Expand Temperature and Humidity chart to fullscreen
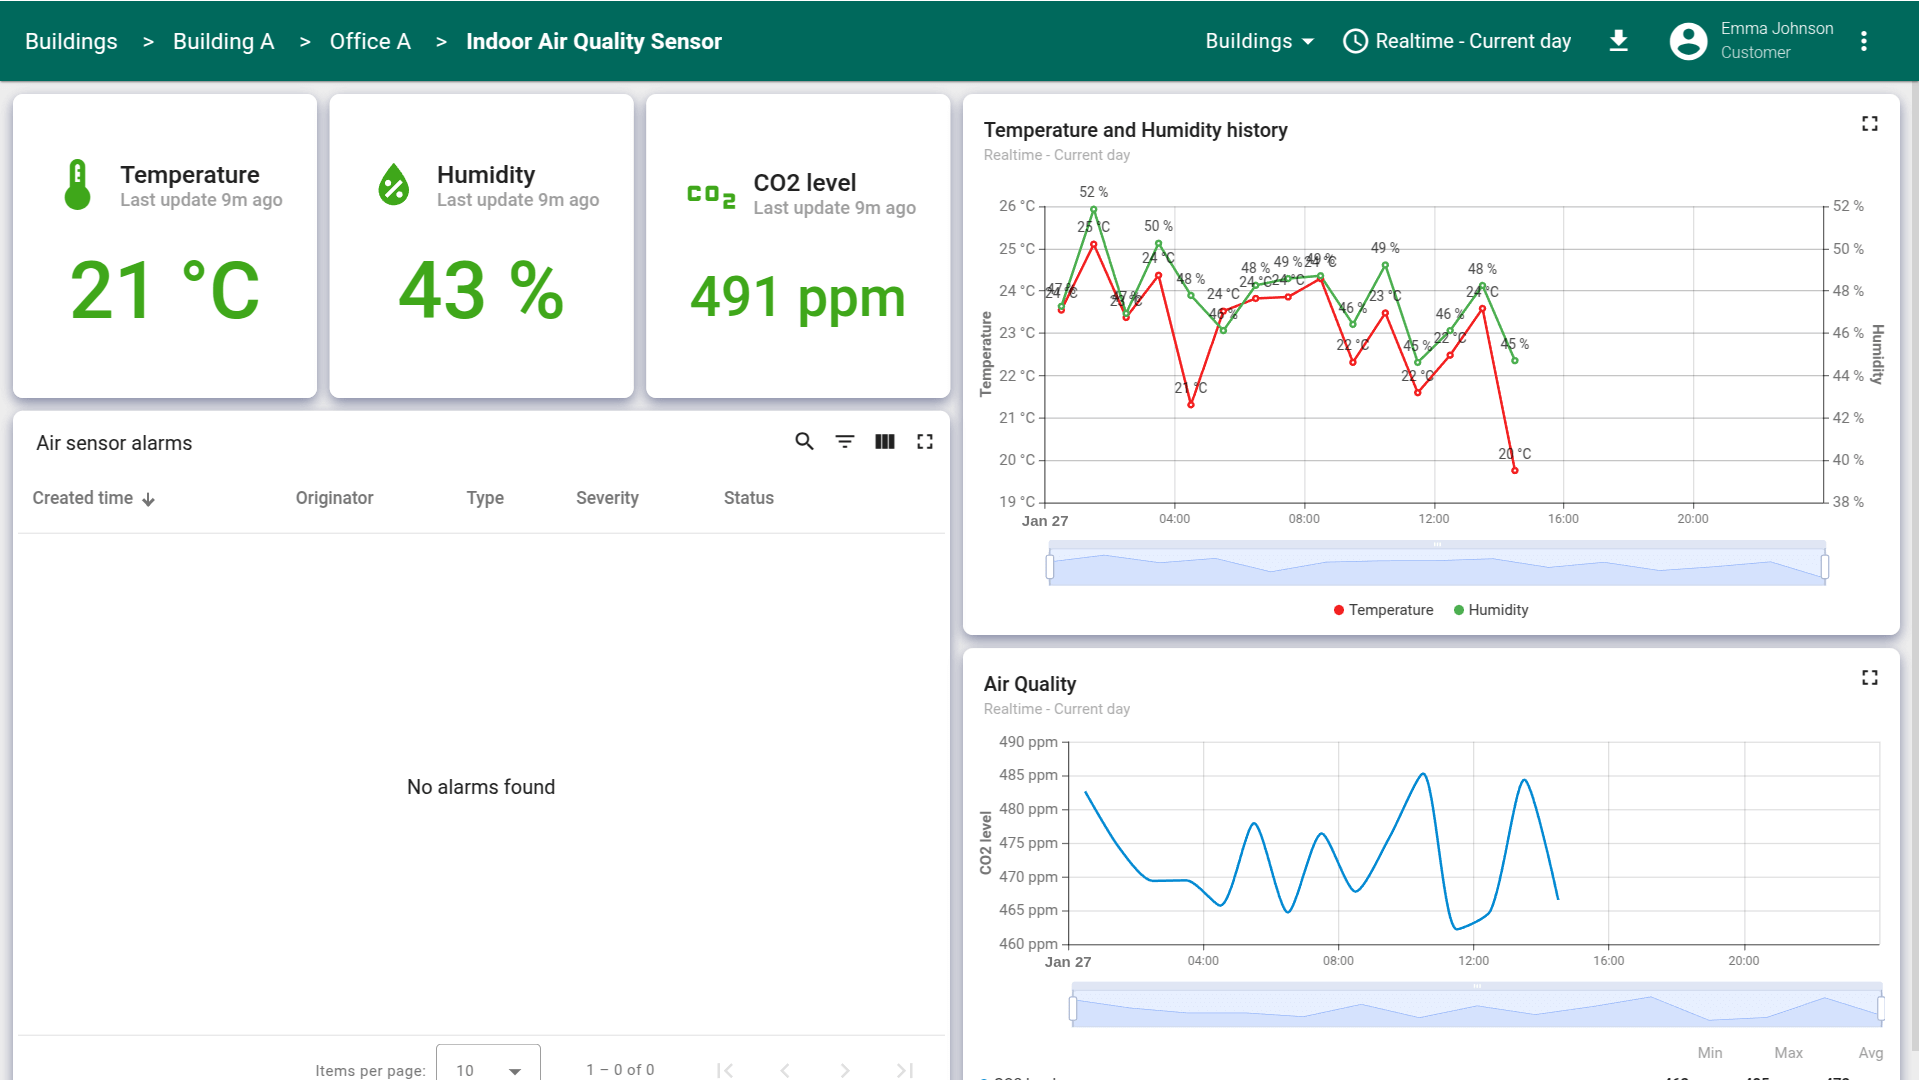Screen dimensions: 1920x1080 coord(1869,124)
